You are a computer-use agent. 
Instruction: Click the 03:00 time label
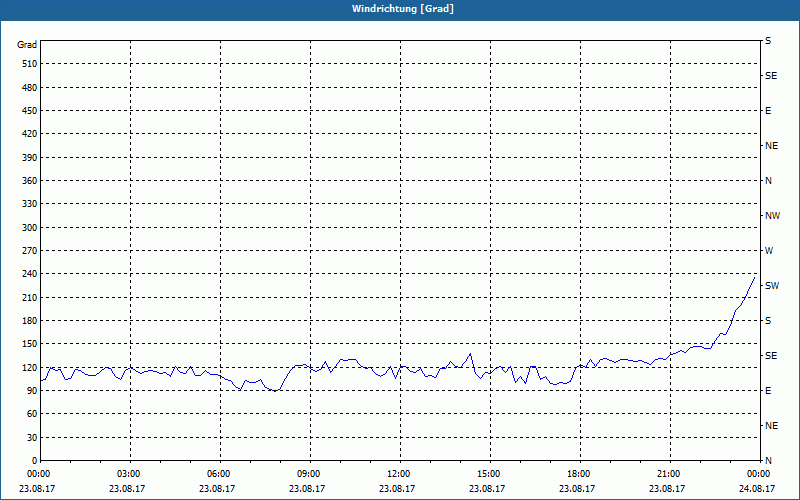point(128,474)
